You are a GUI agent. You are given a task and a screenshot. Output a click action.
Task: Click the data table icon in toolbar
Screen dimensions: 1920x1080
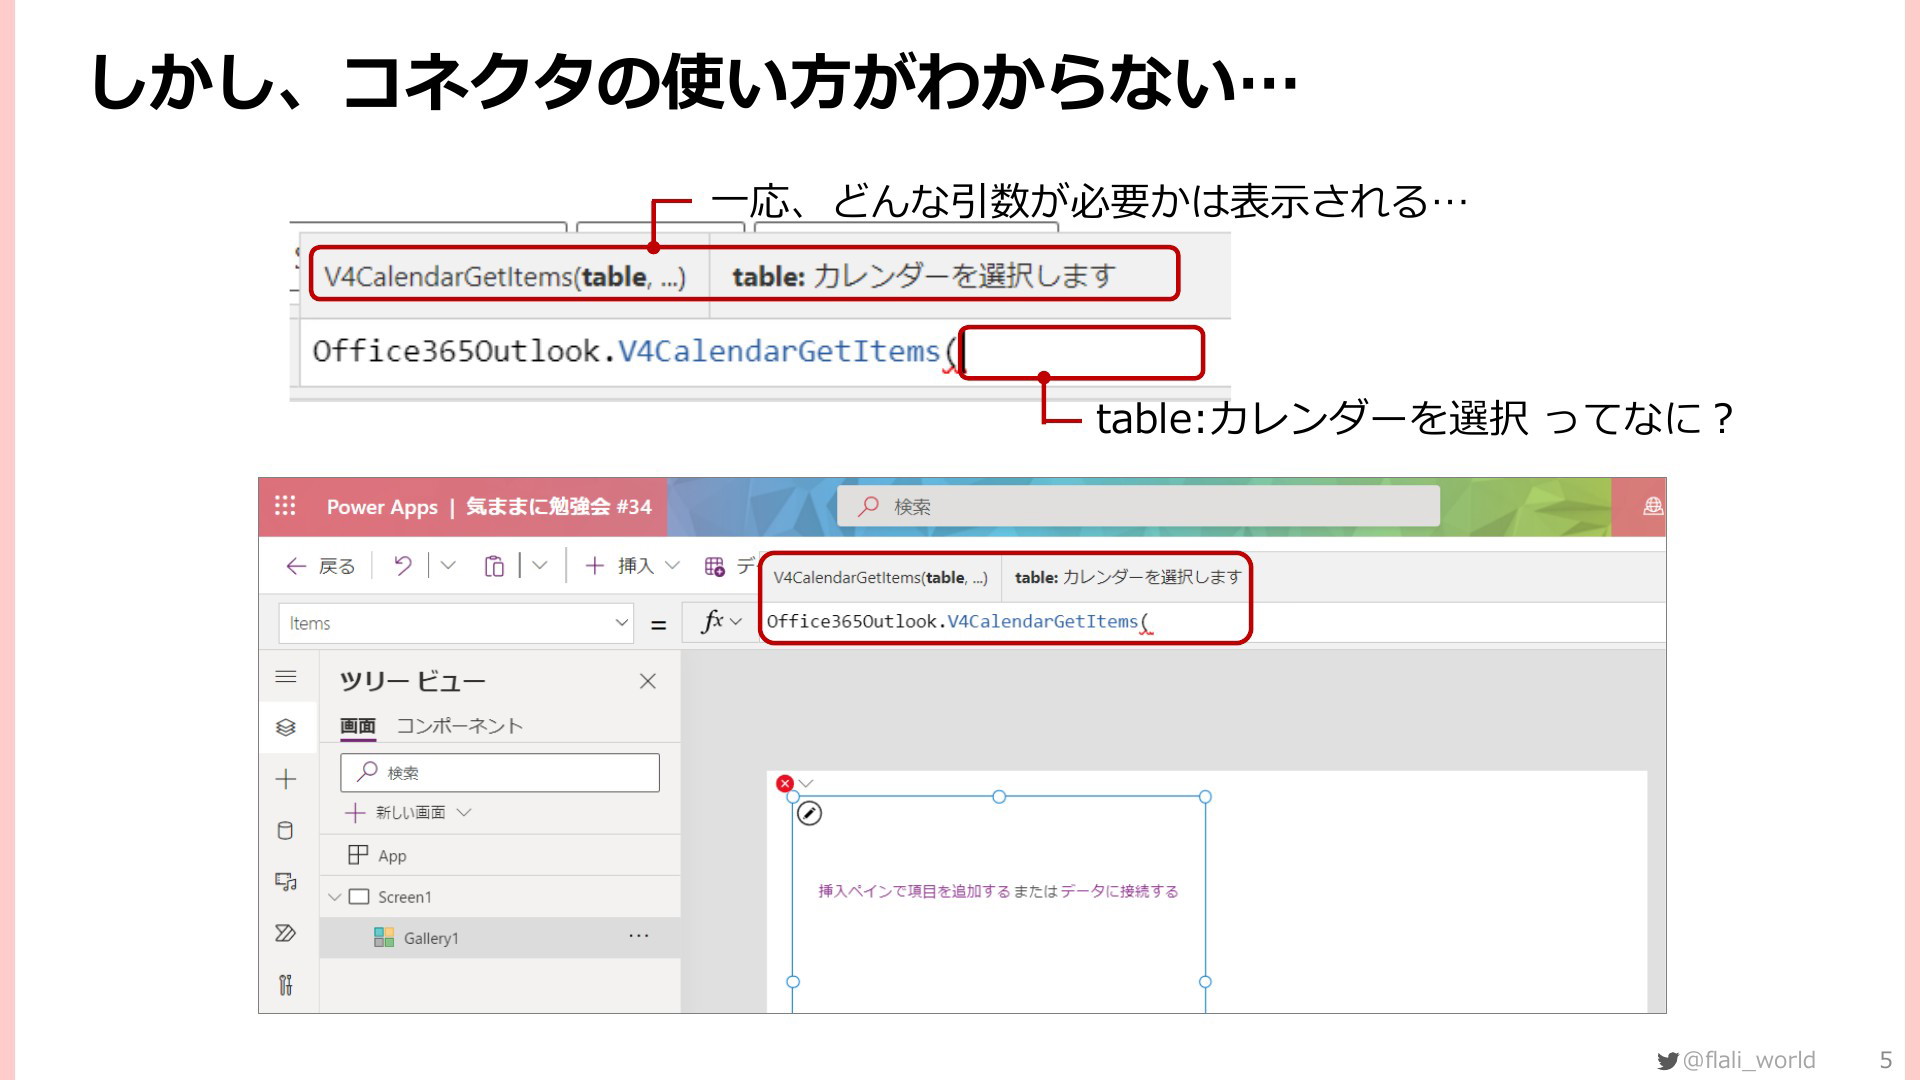[714, 567]
